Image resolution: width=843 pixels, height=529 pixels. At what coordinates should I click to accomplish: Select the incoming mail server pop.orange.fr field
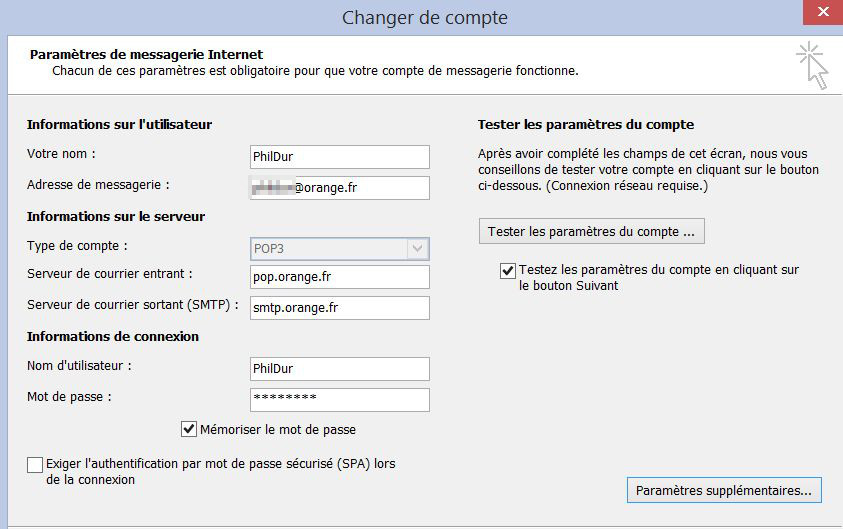pyautogui.click(x=340, y=277)
